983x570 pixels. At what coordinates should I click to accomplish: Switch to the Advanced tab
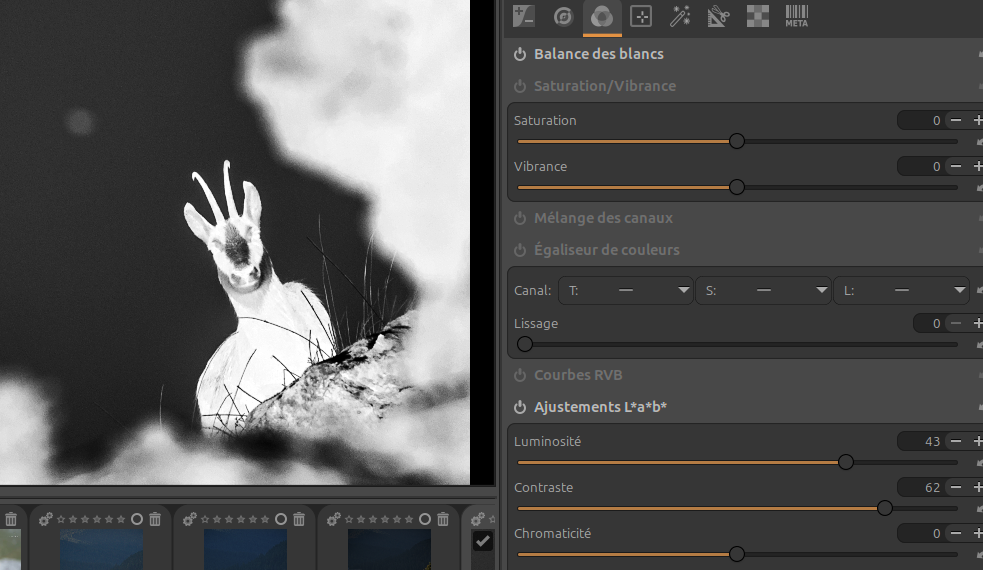coord(680,16)
